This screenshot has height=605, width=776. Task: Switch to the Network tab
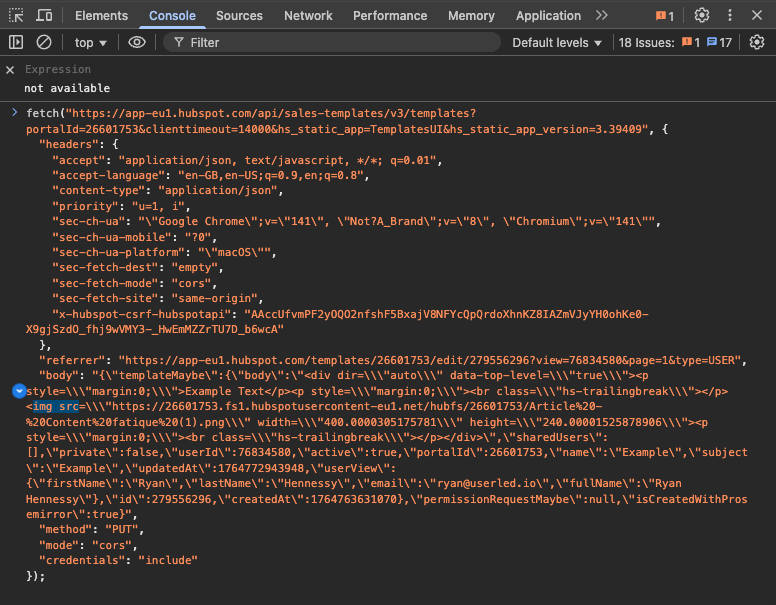pyautogui.click(x=308, y=16)
